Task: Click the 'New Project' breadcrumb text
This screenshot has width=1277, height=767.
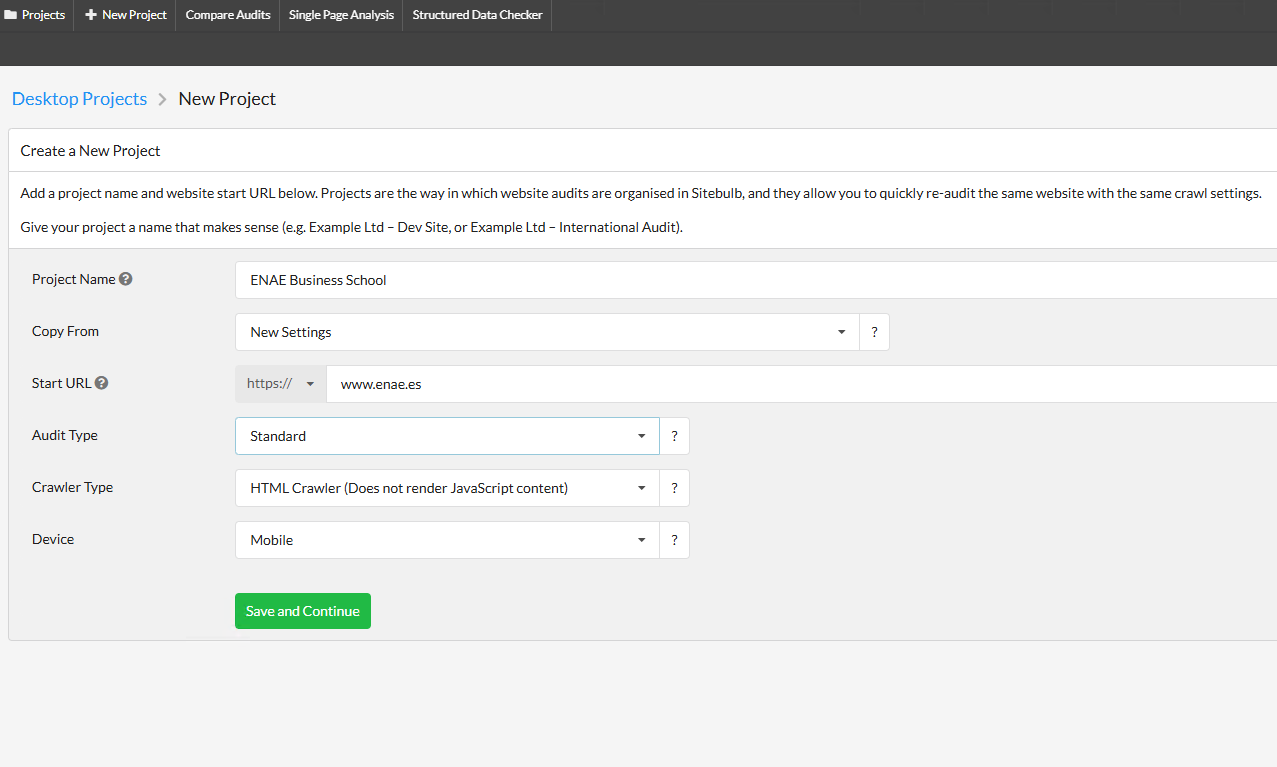Action: click(227, 99)
